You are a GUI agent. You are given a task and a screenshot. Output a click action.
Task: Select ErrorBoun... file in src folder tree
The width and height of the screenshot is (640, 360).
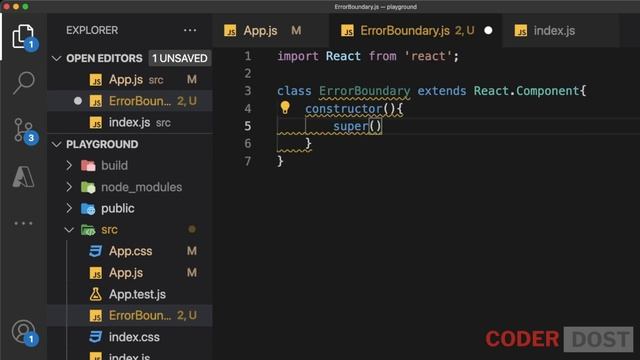pos(130,316)
